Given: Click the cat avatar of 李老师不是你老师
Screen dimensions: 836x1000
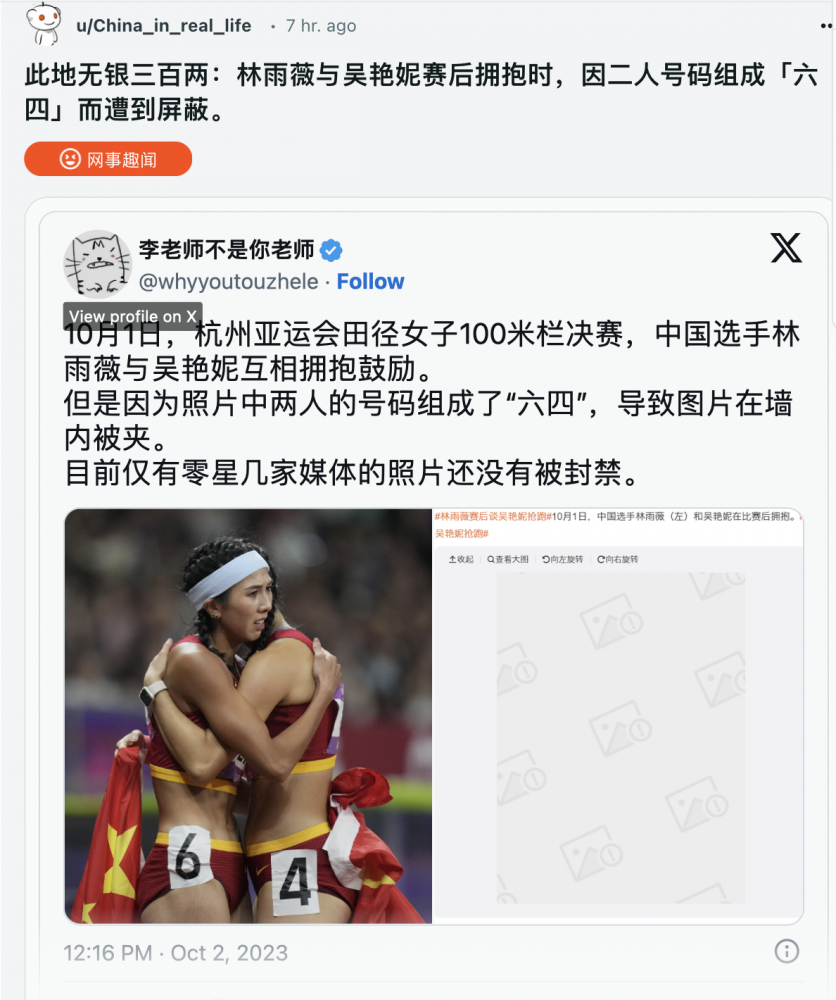Looking at the screenshot, I should click(98, 264).
